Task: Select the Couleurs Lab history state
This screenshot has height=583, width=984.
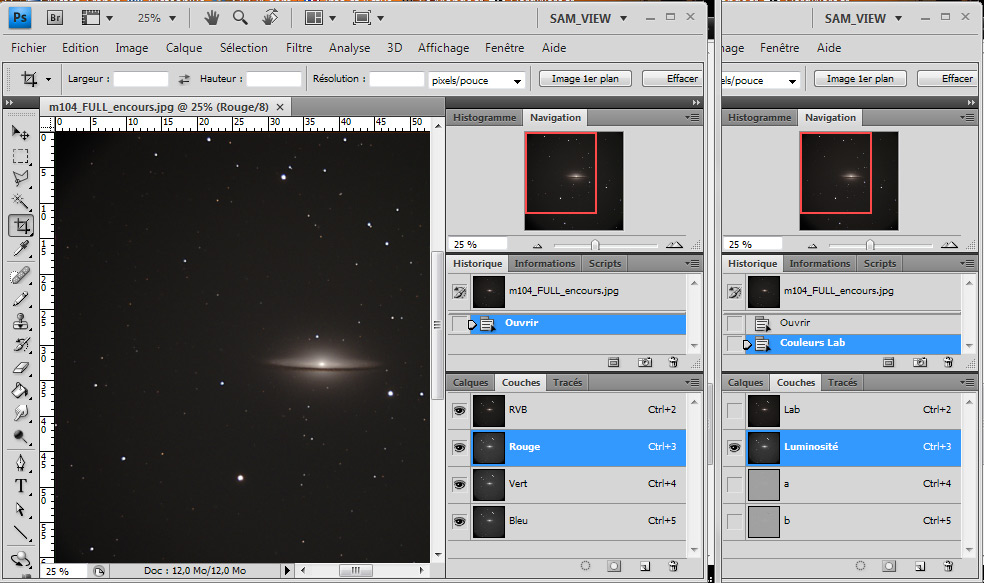Action: pyautogui.click(x=813, y=343)
